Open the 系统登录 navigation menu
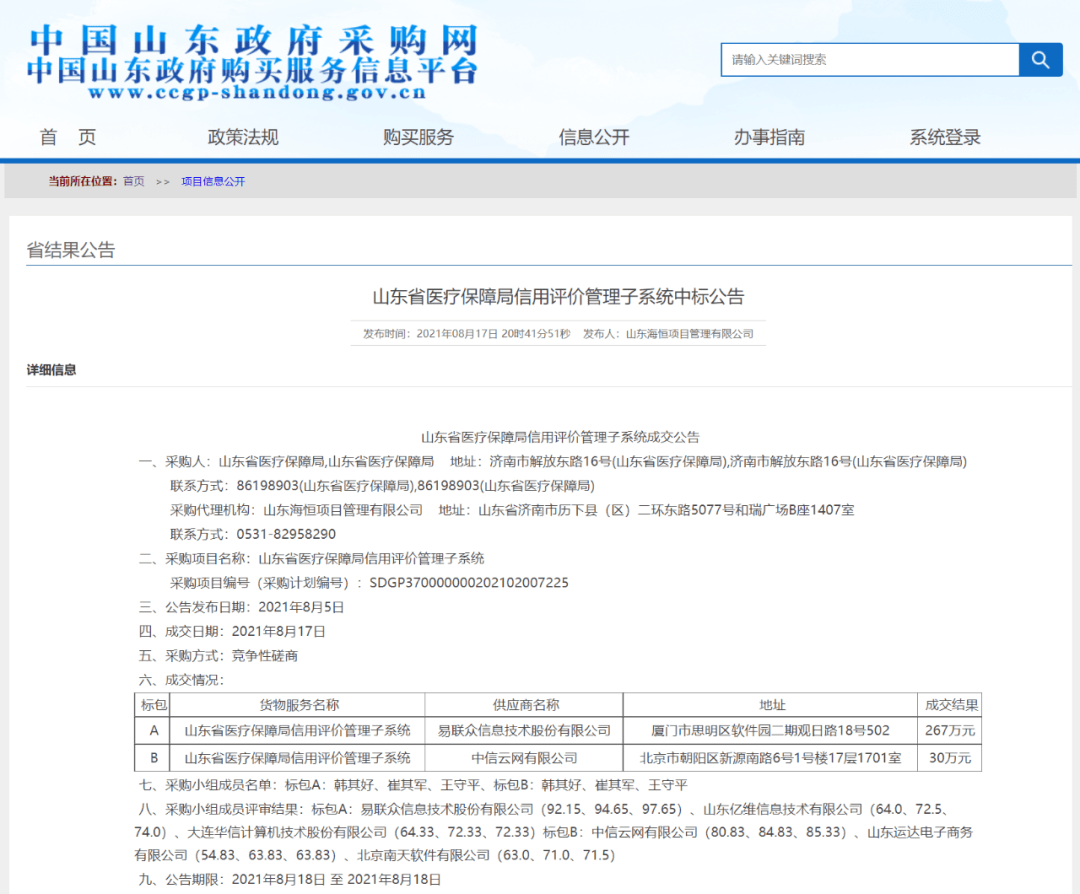 click(945, 137)
